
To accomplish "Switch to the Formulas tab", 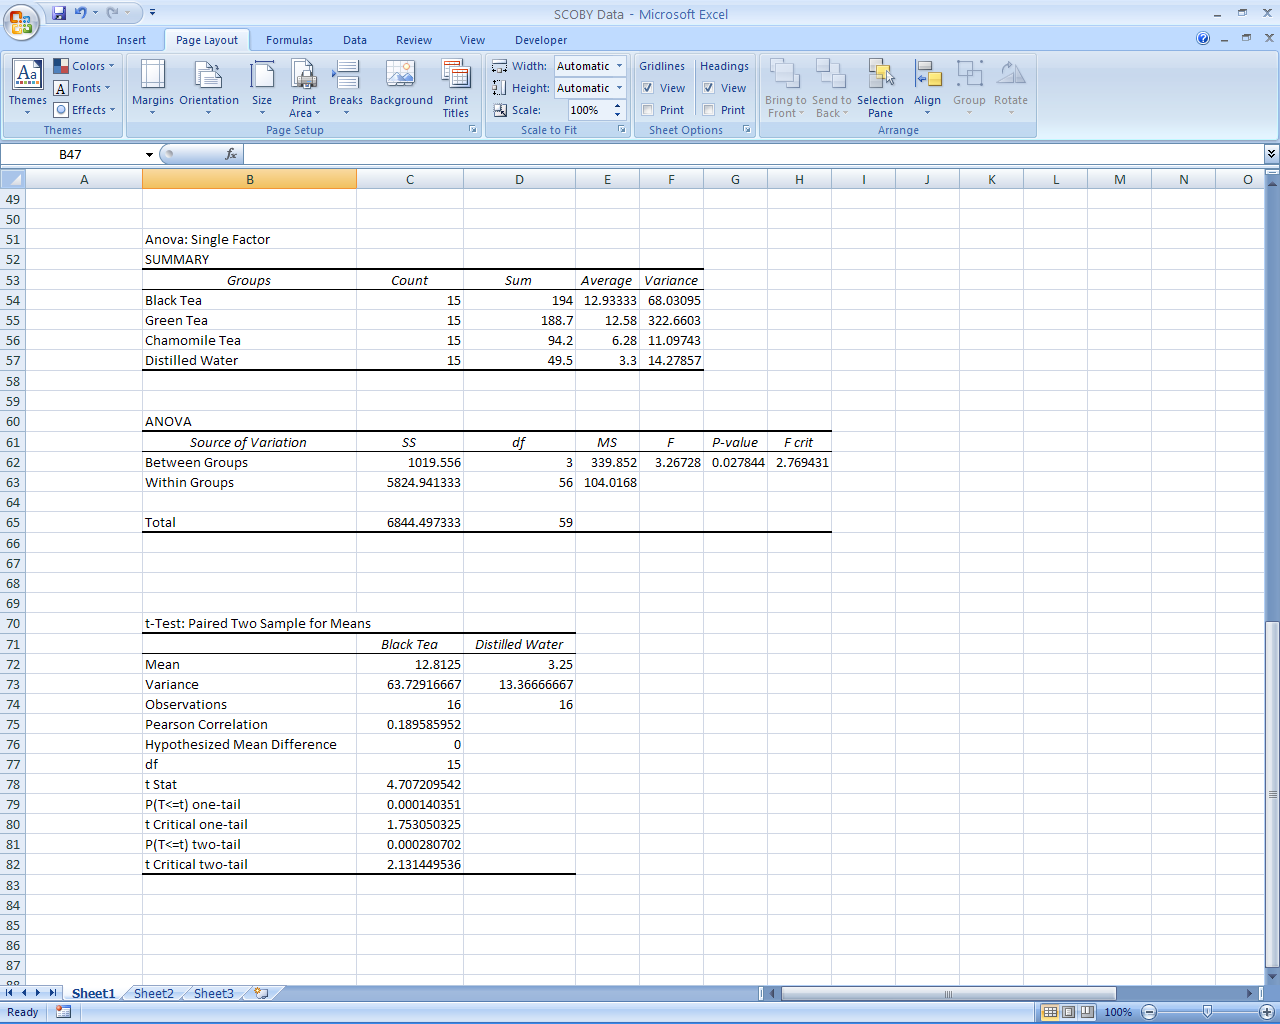I will pyautogui.click(x=289, y=40).
